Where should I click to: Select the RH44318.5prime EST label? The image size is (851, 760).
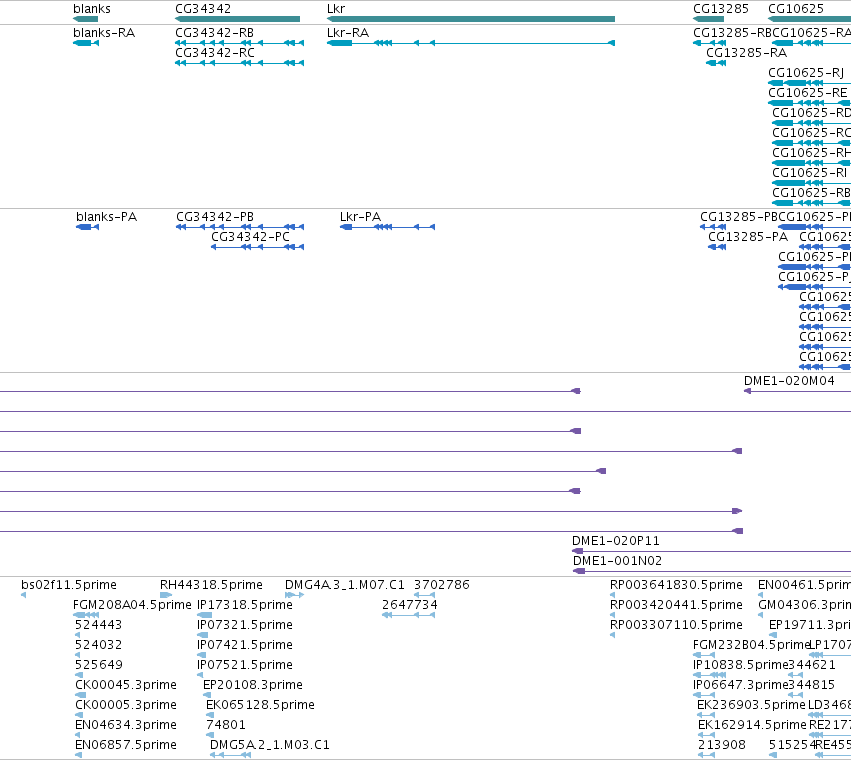[211, 585]
